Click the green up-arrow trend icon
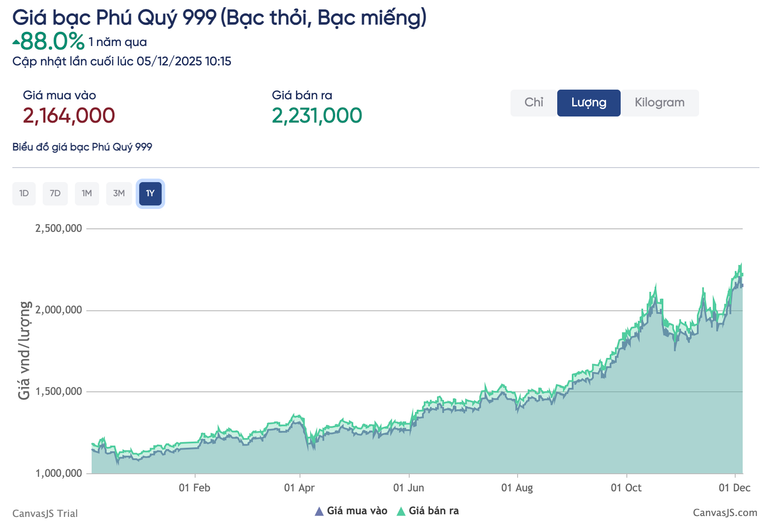Image resolution: width=770 pixels, height=529 pixels. 16,42
